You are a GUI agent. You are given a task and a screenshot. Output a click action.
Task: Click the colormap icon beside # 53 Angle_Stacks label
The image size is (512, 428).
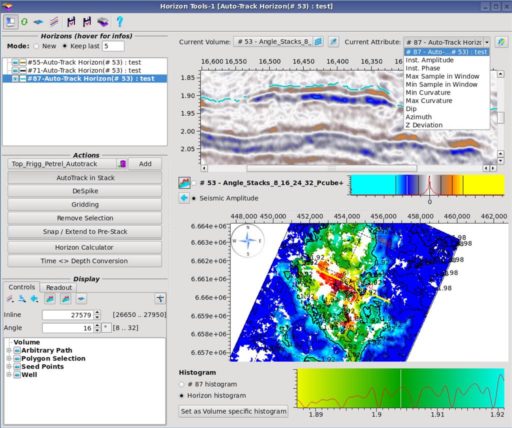tap(184, 183)
